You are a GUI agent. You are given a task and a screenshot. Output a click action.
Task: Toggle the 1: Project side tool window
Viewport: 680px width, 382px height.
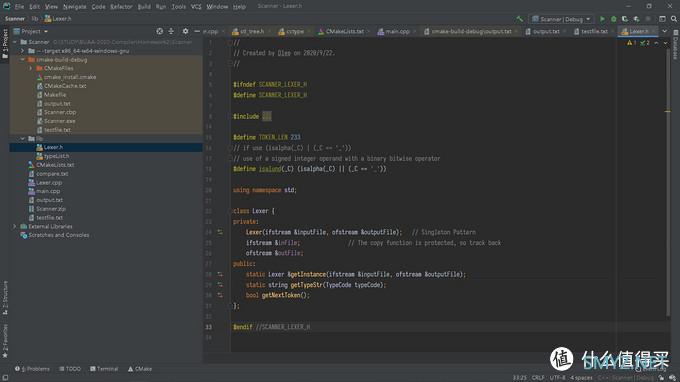[5, 44]
